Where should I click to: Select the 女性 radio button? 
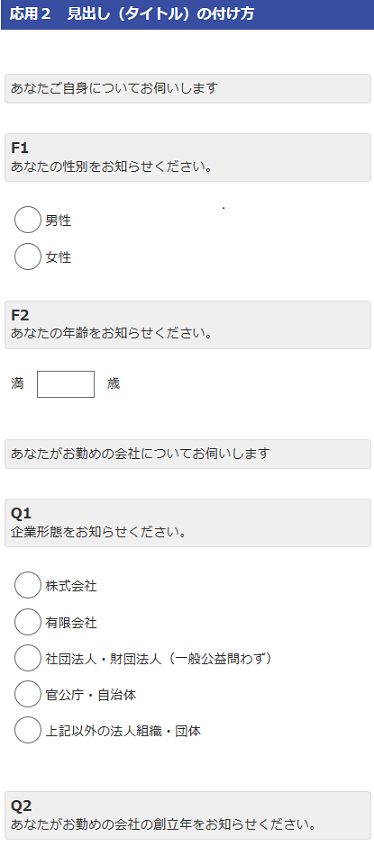tap(28, 256)
